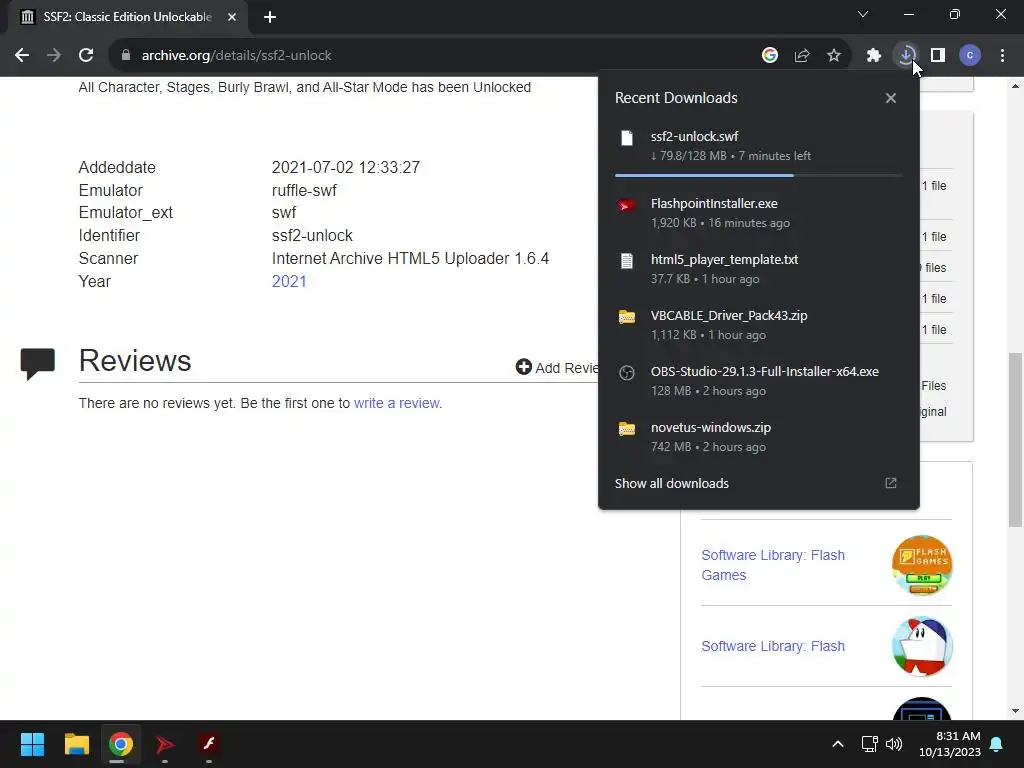Open volume control in tray
The height and width of the screenshot is (768, 1024).
pyautogui.click(x=894, y=744)
